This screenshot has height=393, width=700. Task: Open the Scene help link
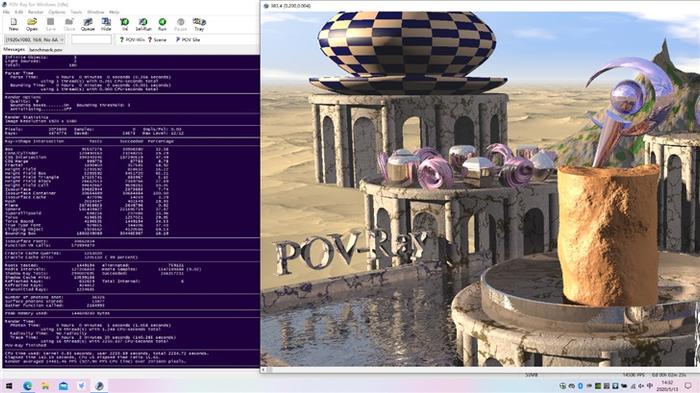pos(157,40)
